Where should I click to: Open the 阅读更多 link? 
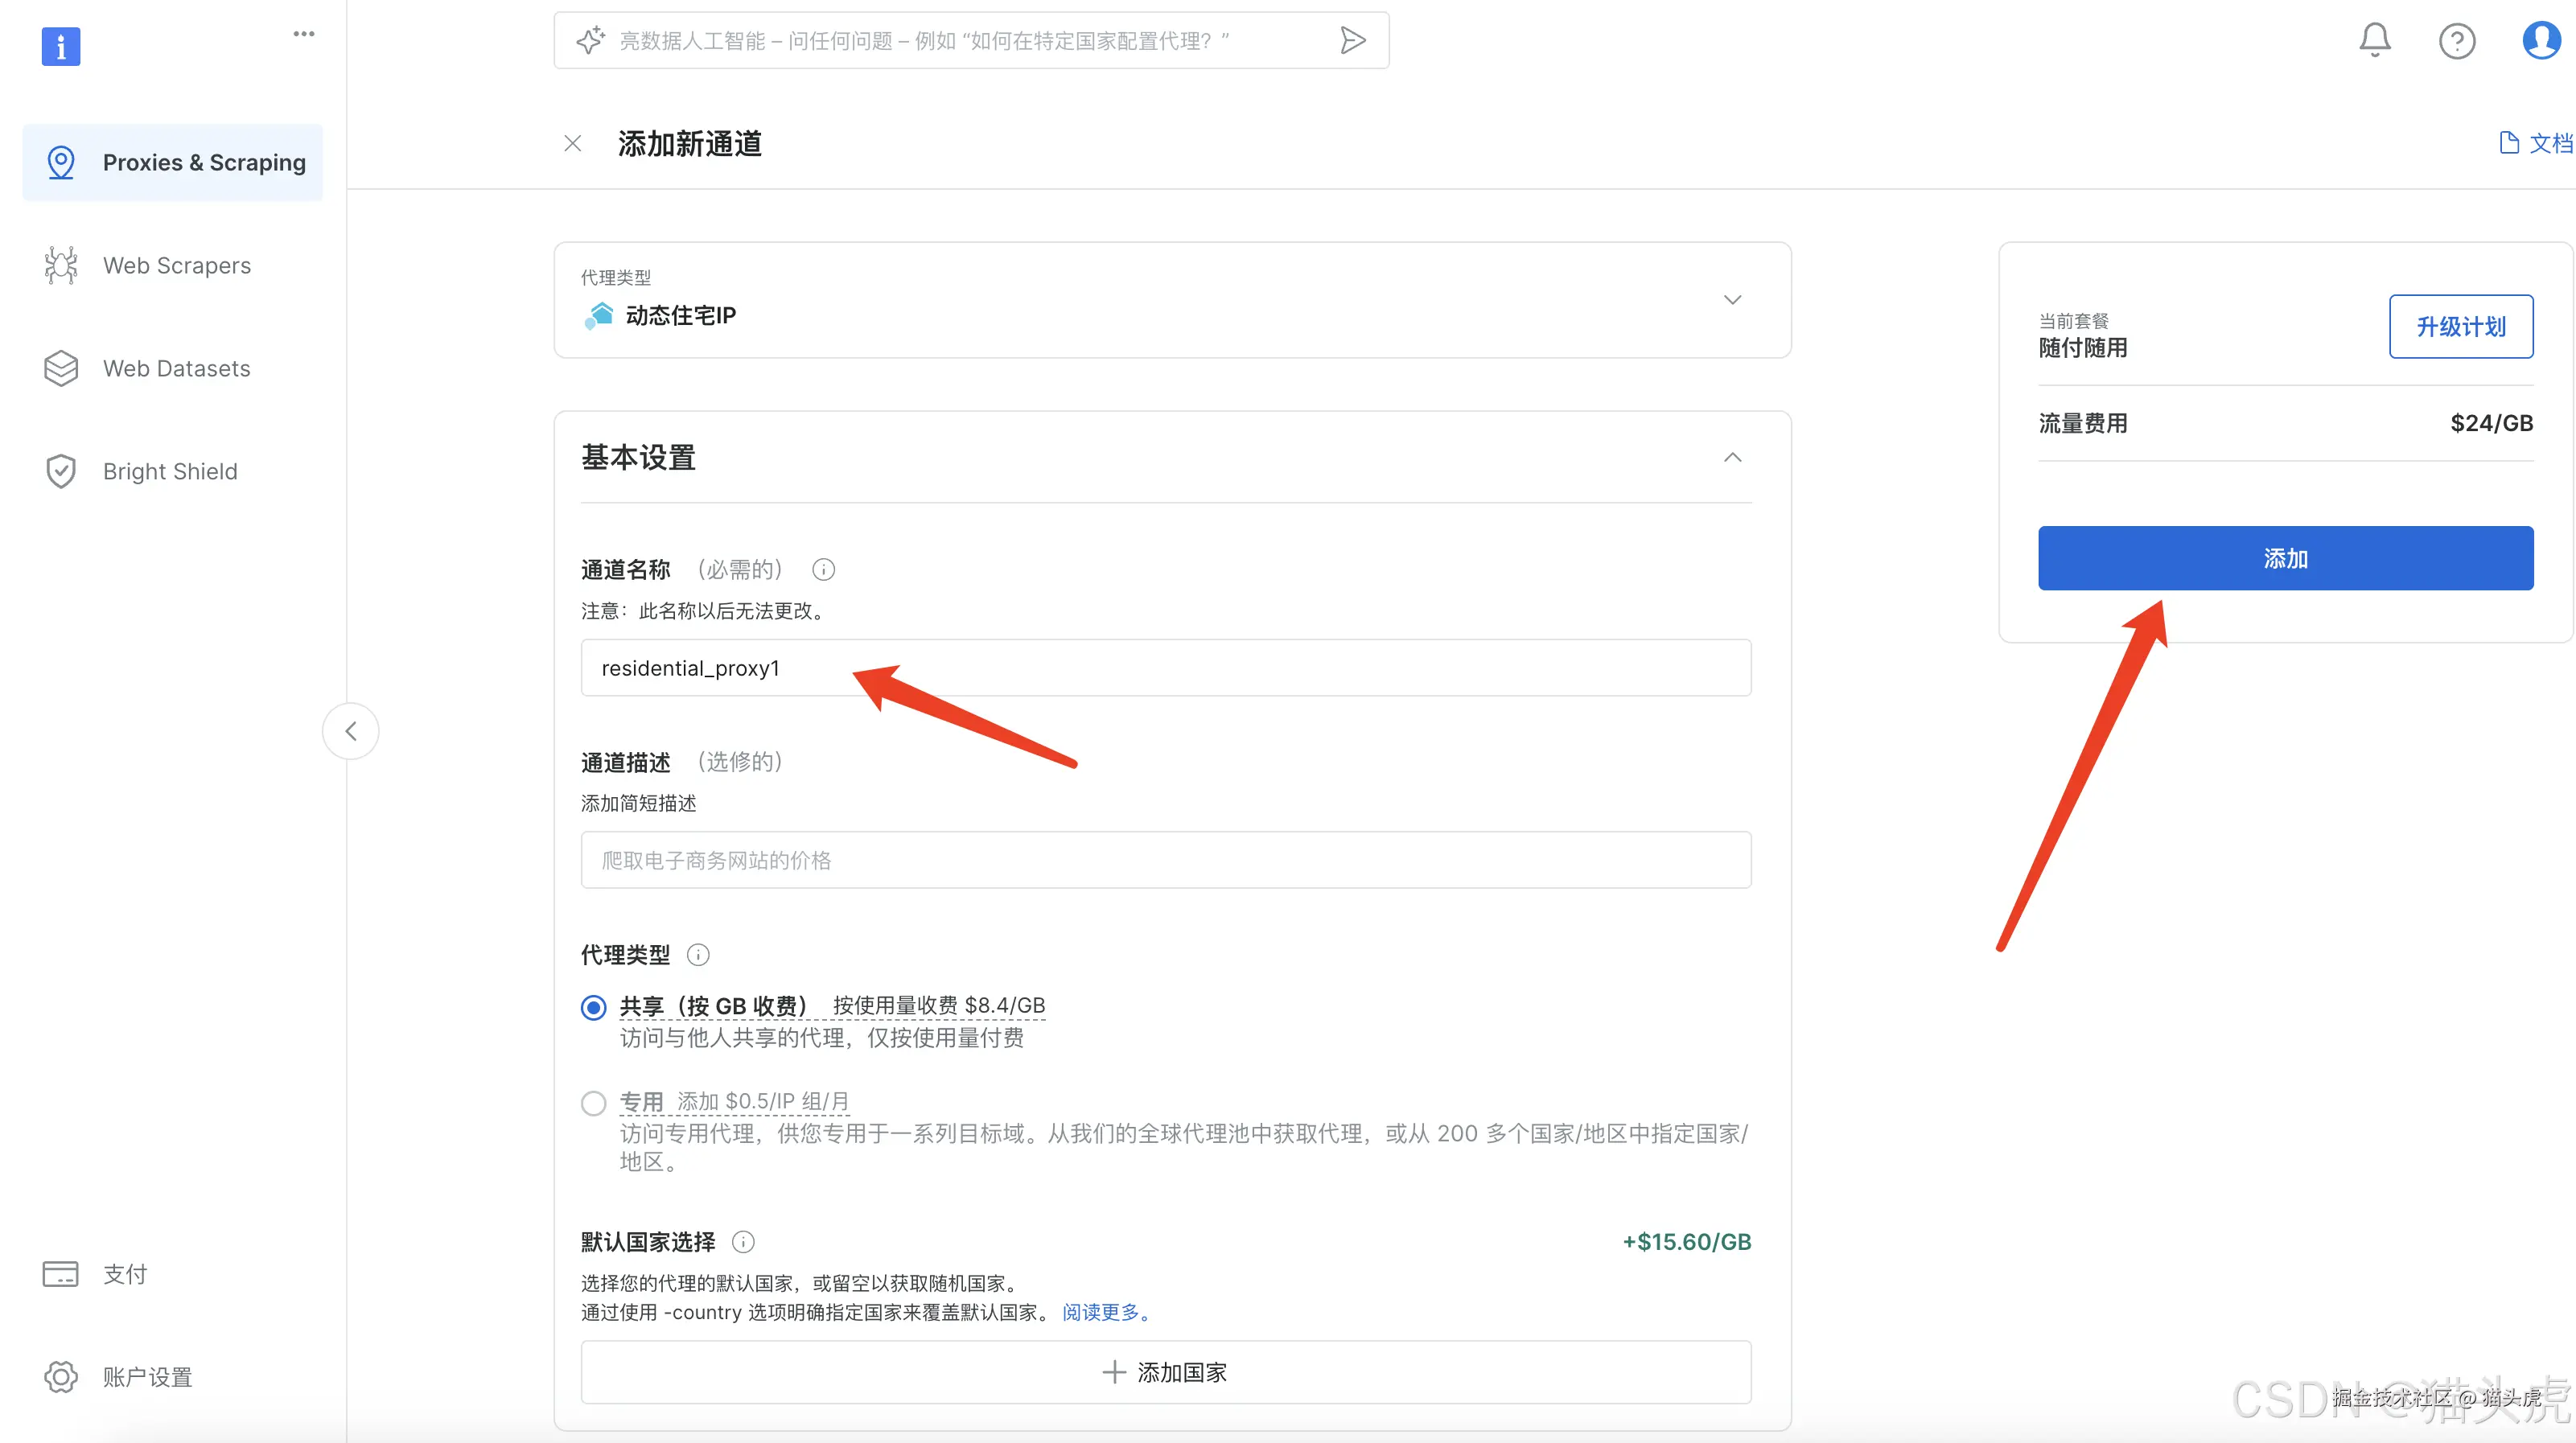point(1103,1312)
